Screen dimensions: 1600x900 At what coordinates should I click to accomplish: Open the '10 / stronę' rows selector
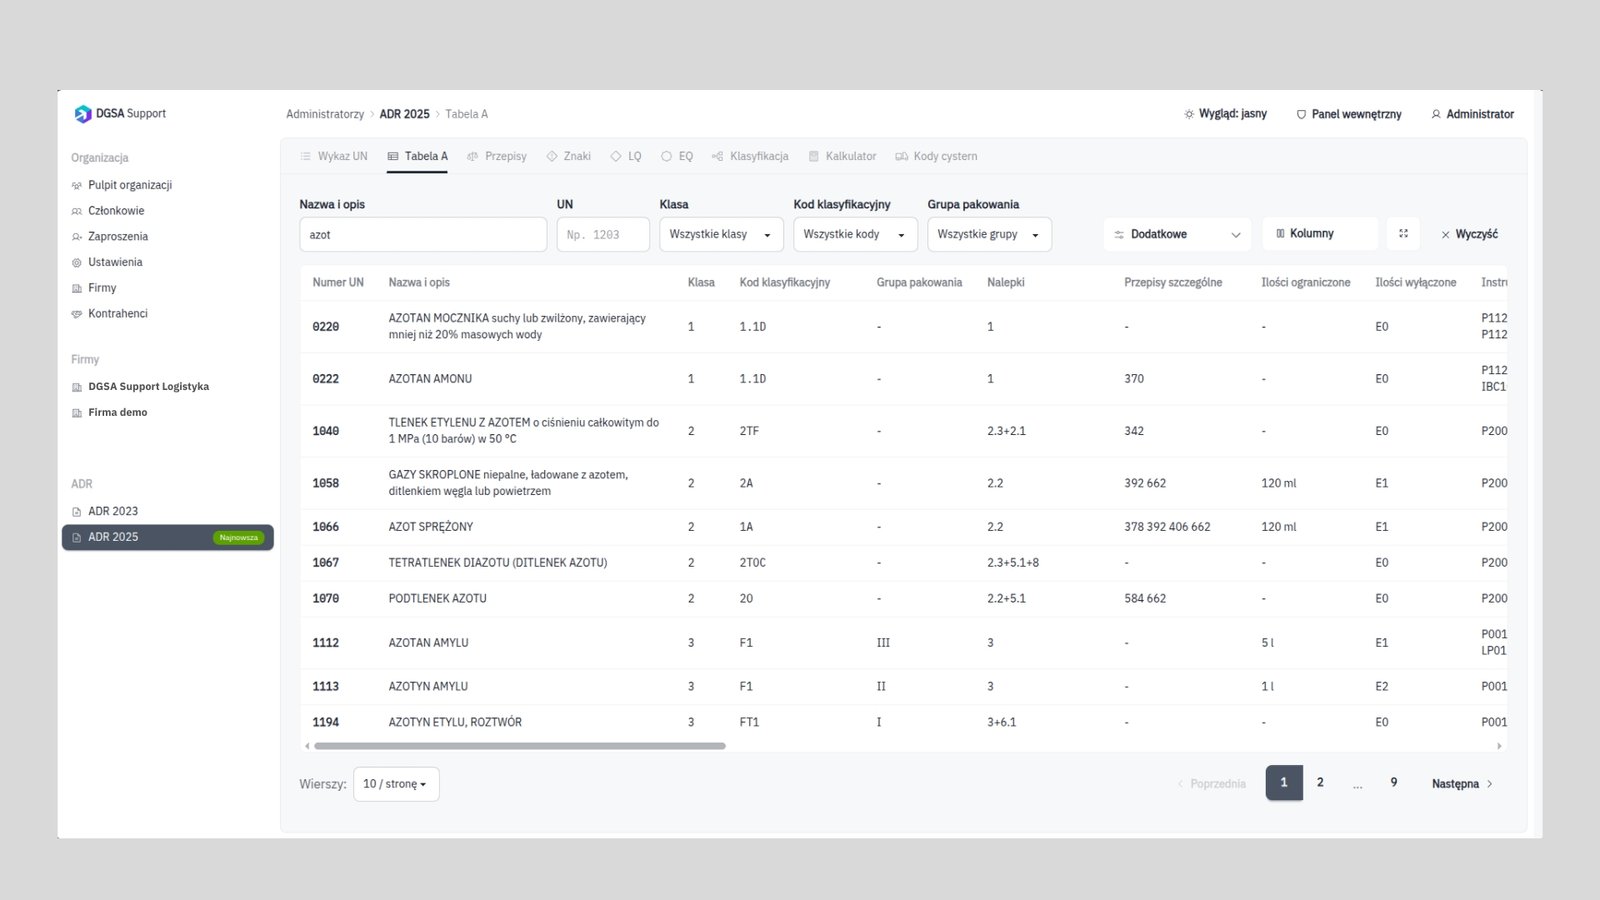pyautogui.click(x=396, y=784)
